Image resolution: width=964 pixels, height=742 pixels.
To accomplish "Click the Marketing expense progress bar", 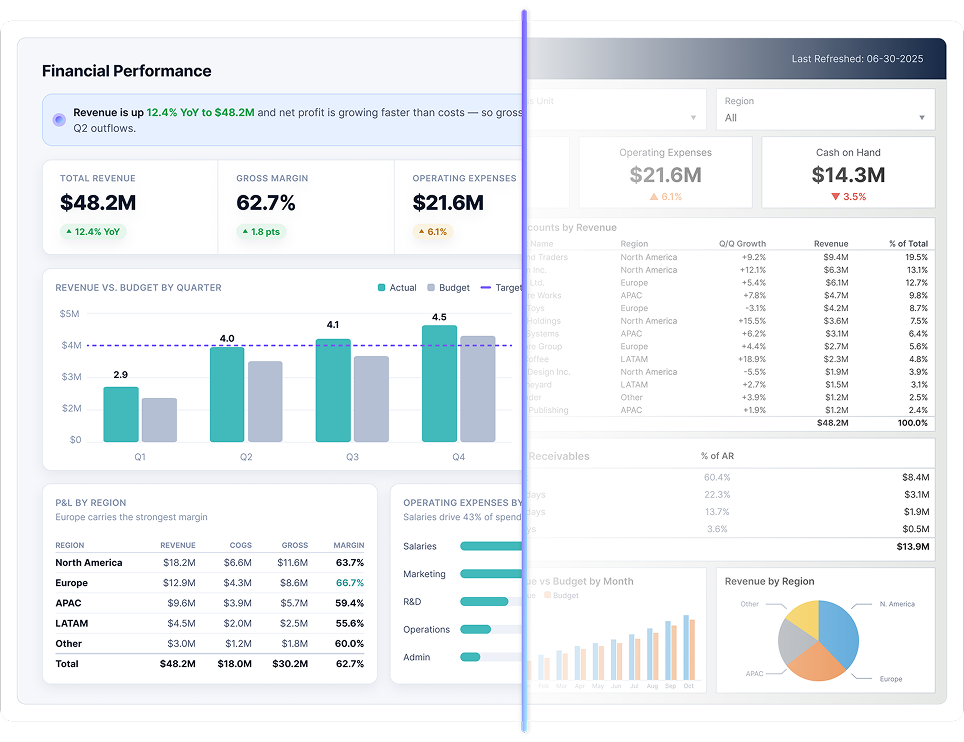I will [491, 574].
